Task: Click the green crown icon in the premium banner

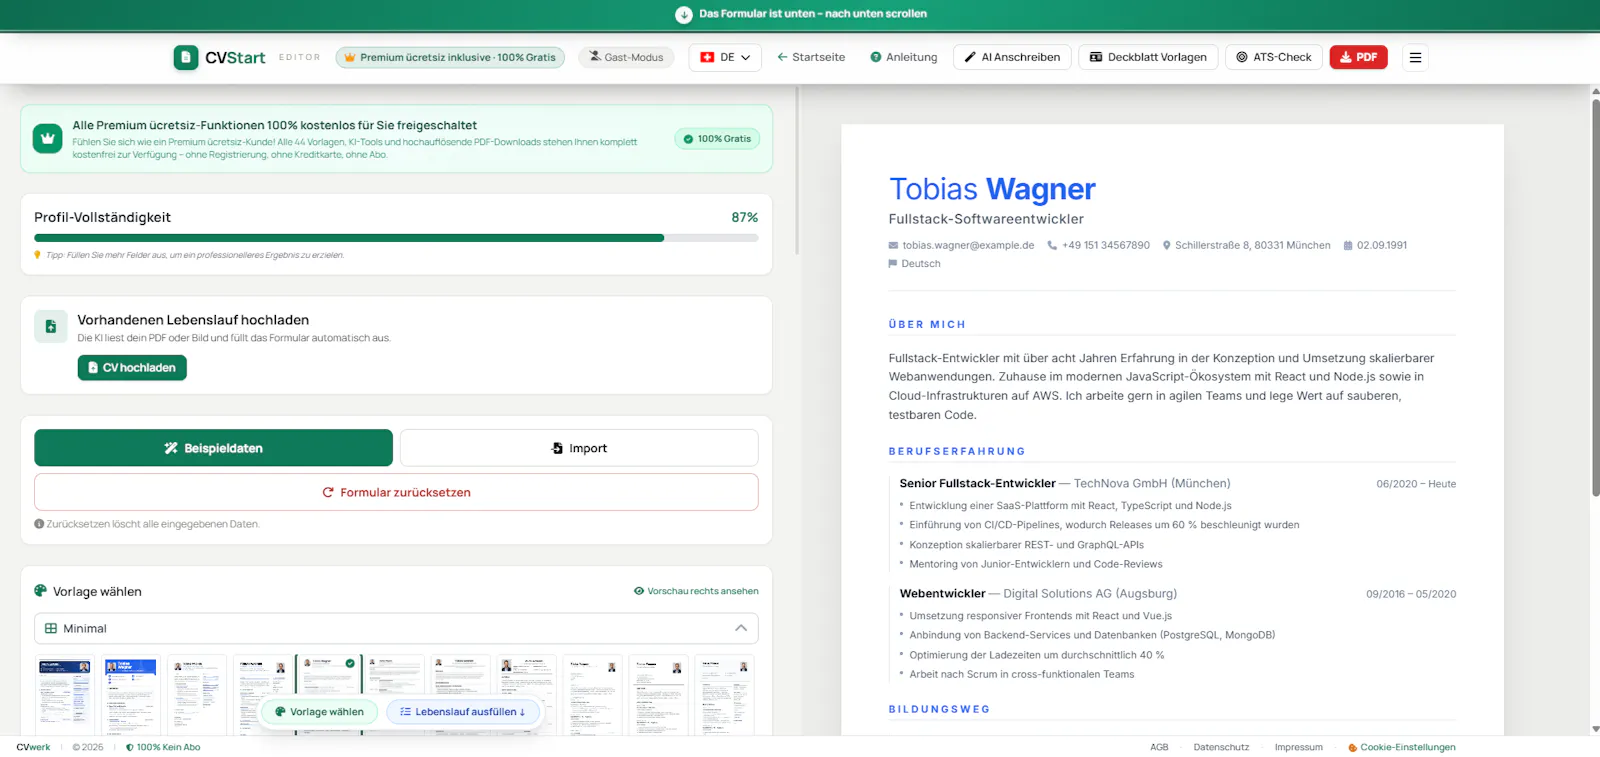Action: pyautogui.click(x=47, y=139)
